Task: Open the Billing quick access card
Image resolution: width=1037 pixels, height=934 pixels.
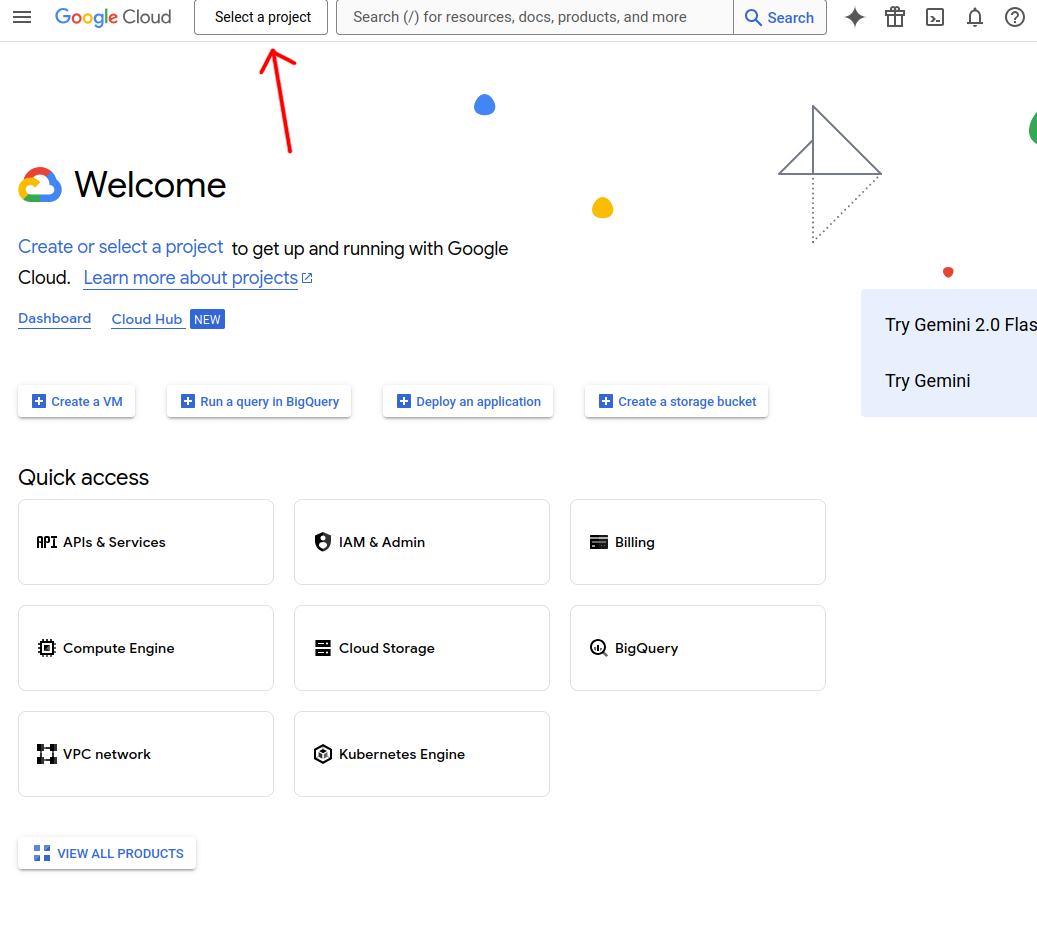Action: click(x=698, y=542)
